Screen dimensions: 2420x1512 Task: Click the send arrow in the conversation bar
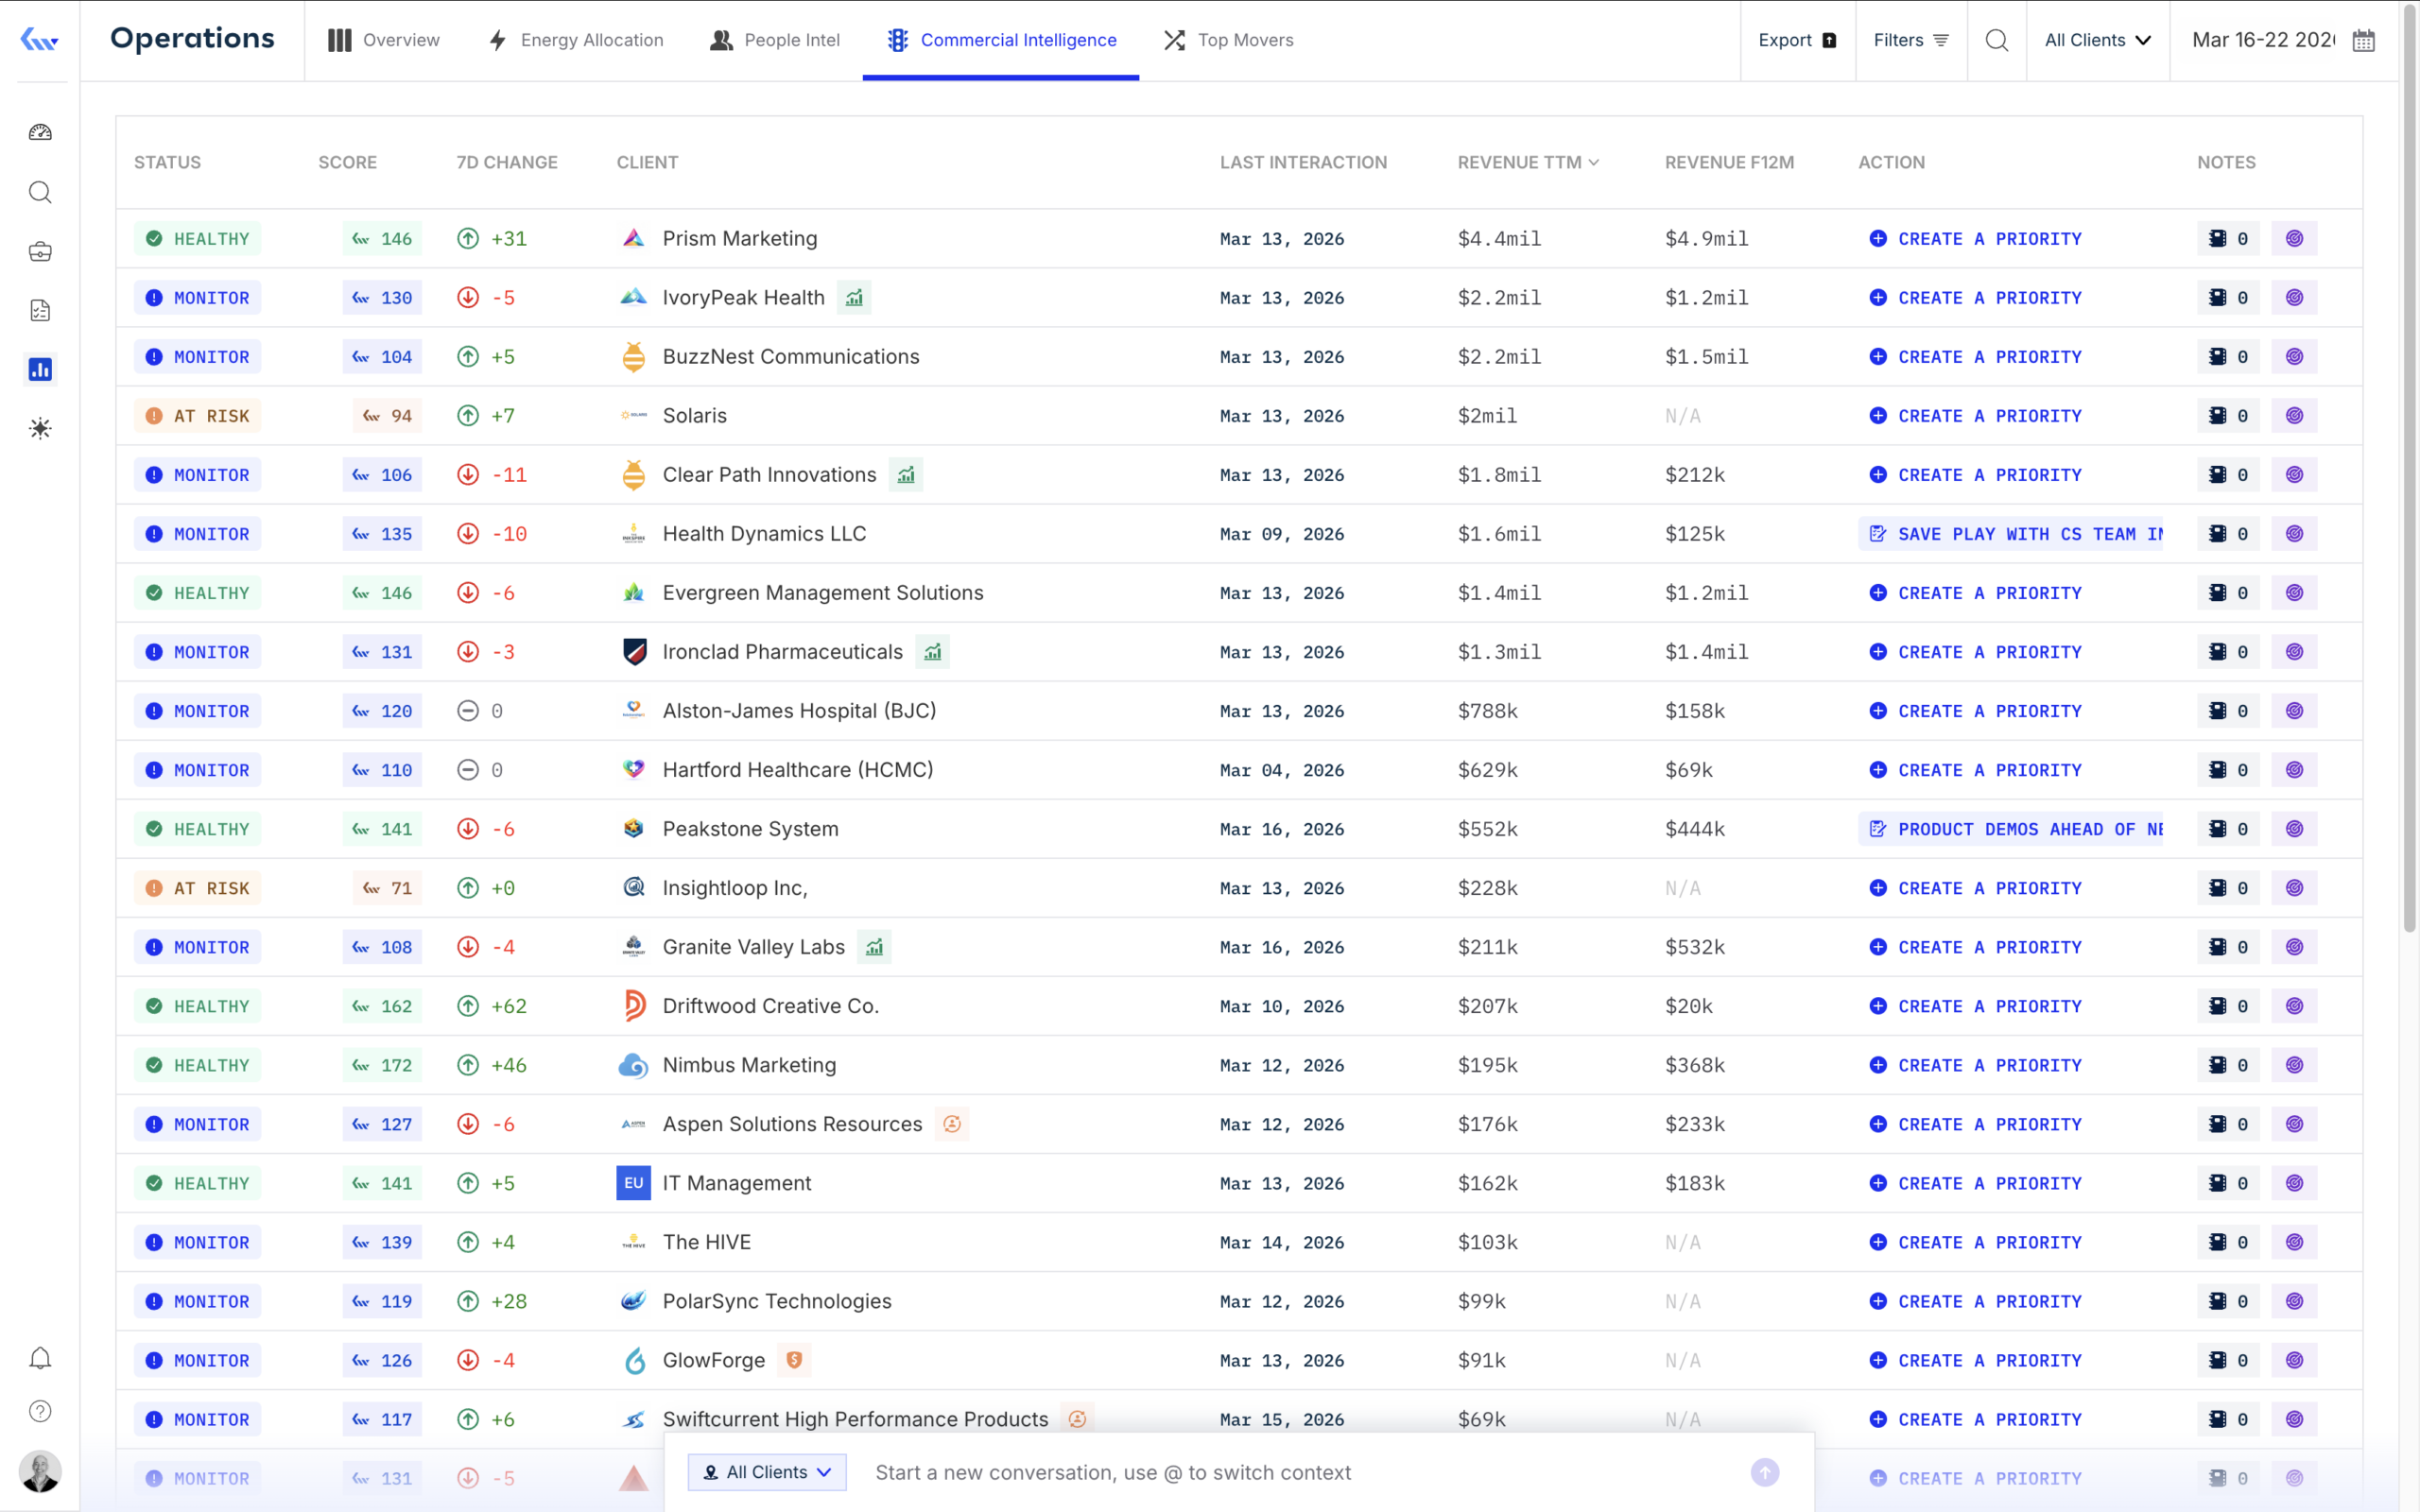click(x=1765, y=1472)
